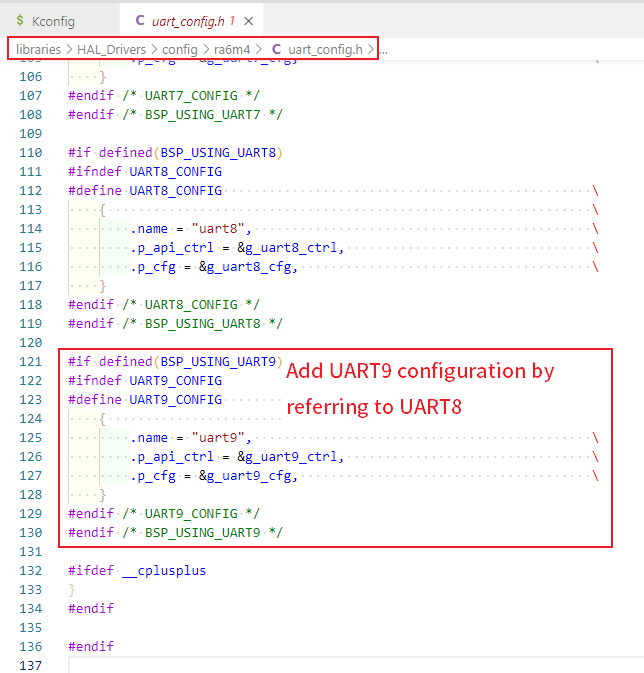Click the uart_config.h breadcrumb file name
The width and height of the screenshot is (644, 673).
click(x=325, y=49)
